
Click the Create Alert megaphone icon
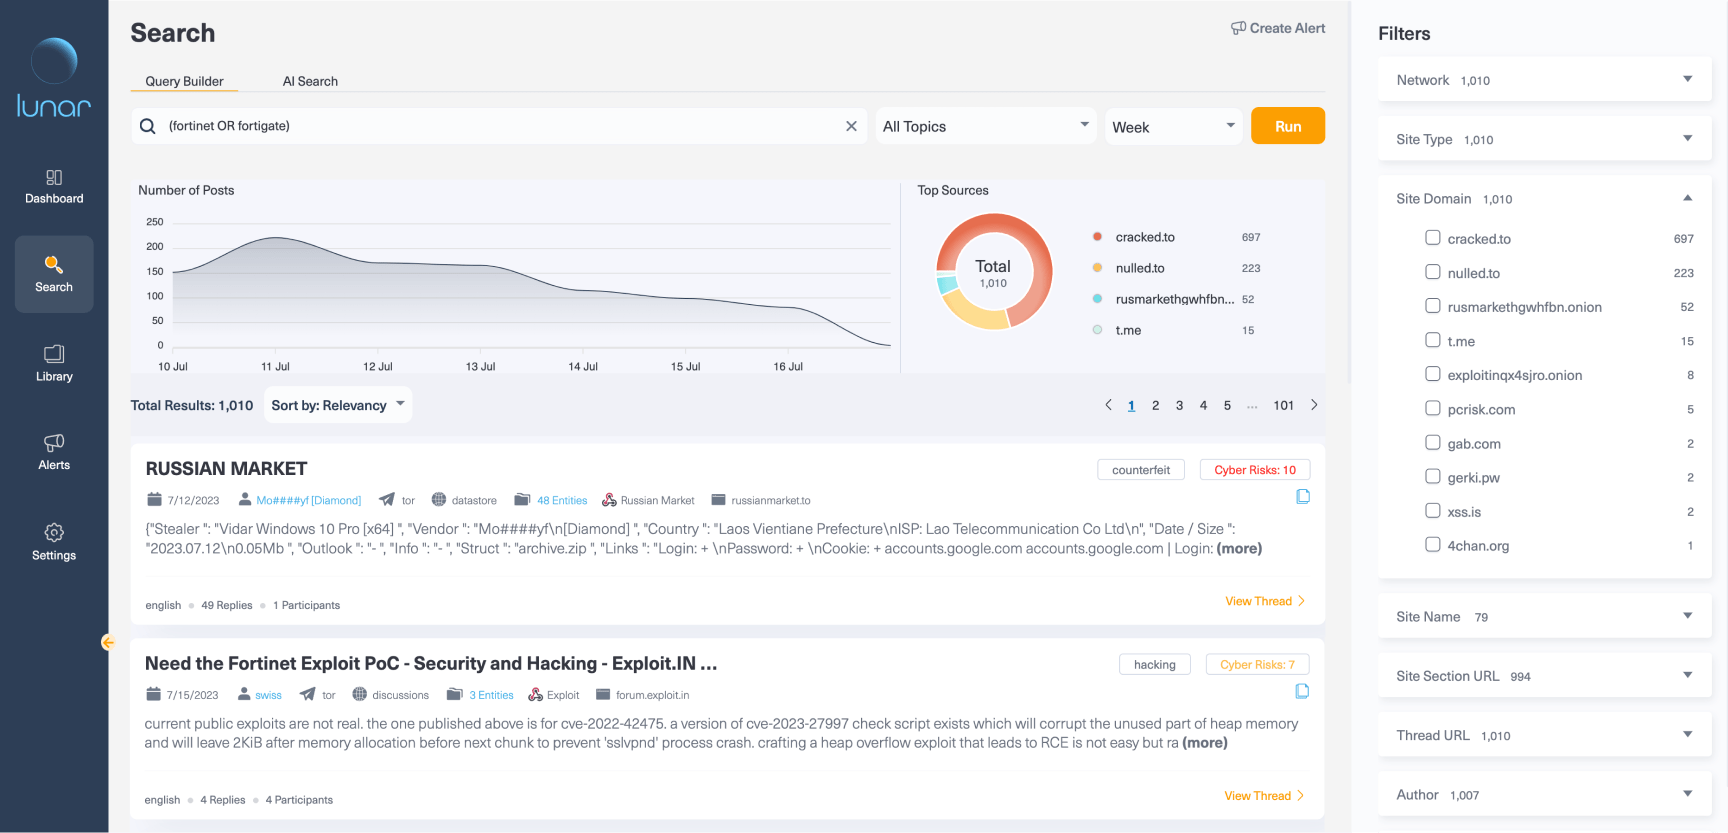tap(1238, 28)
